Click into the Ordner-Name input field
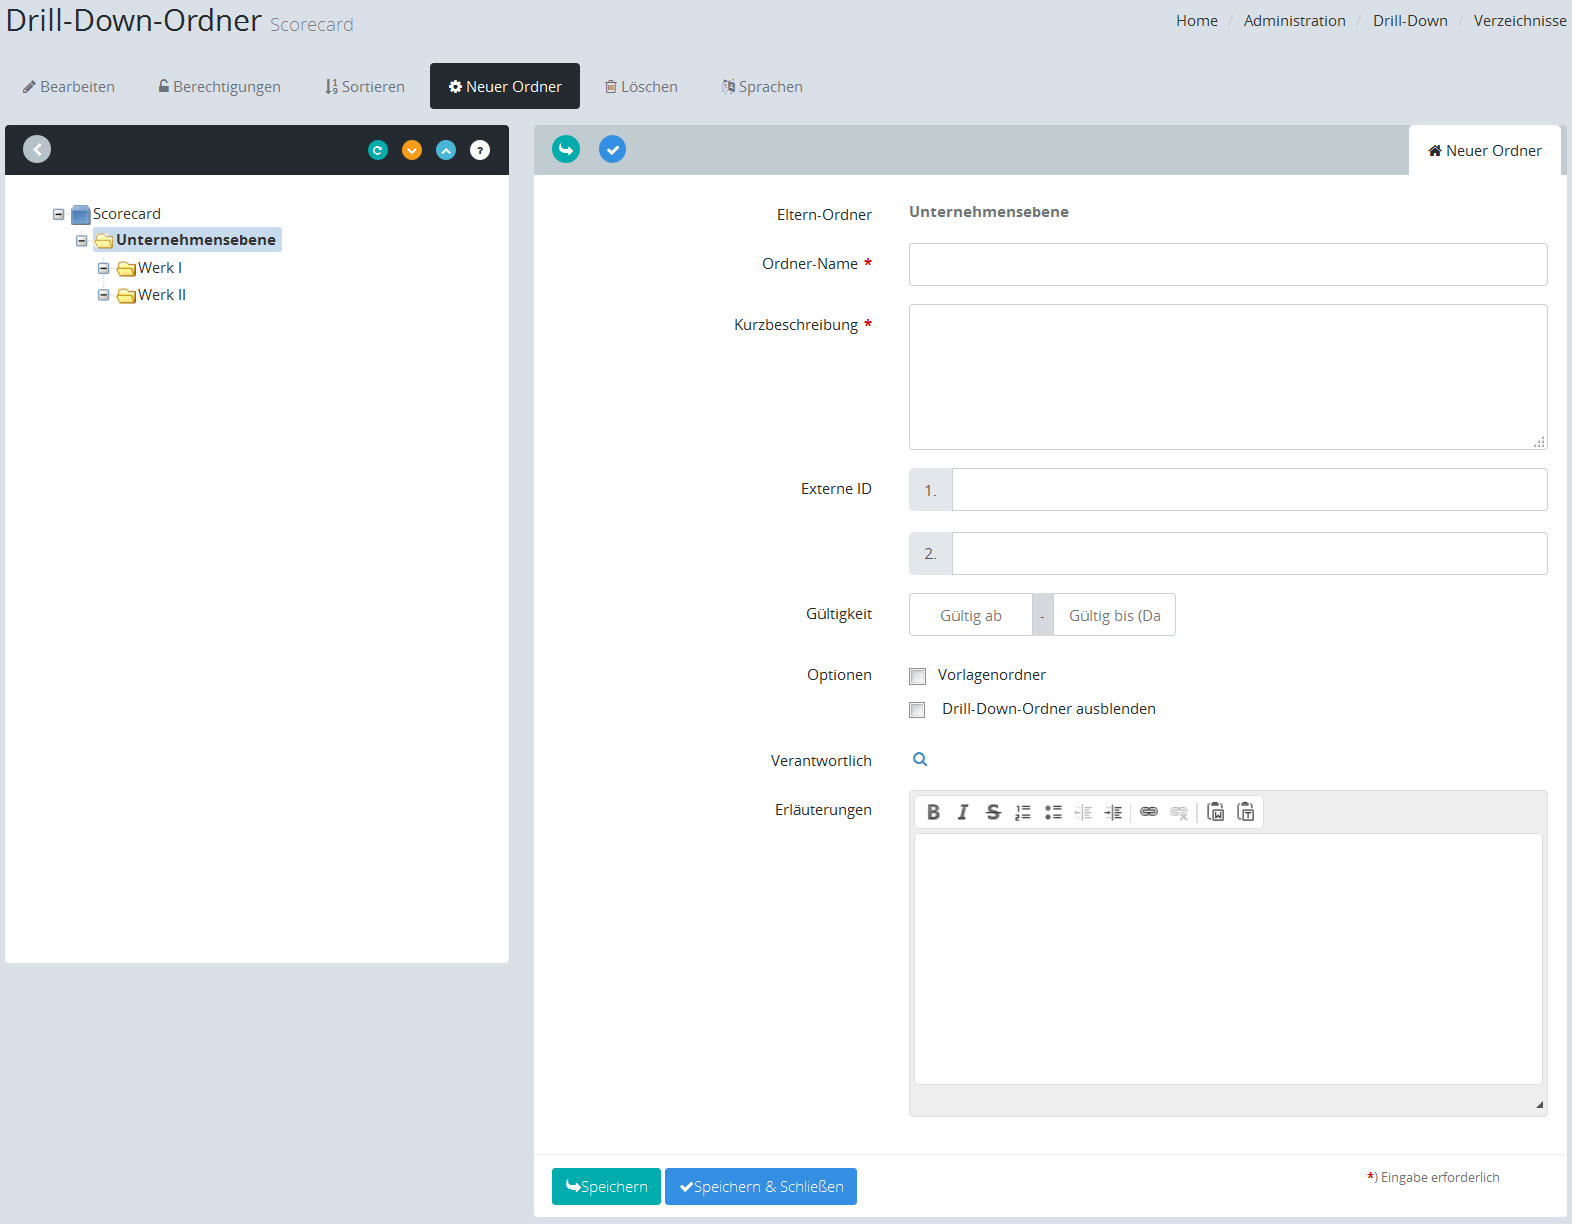 pyautogui.click(x=1227, y=264)
